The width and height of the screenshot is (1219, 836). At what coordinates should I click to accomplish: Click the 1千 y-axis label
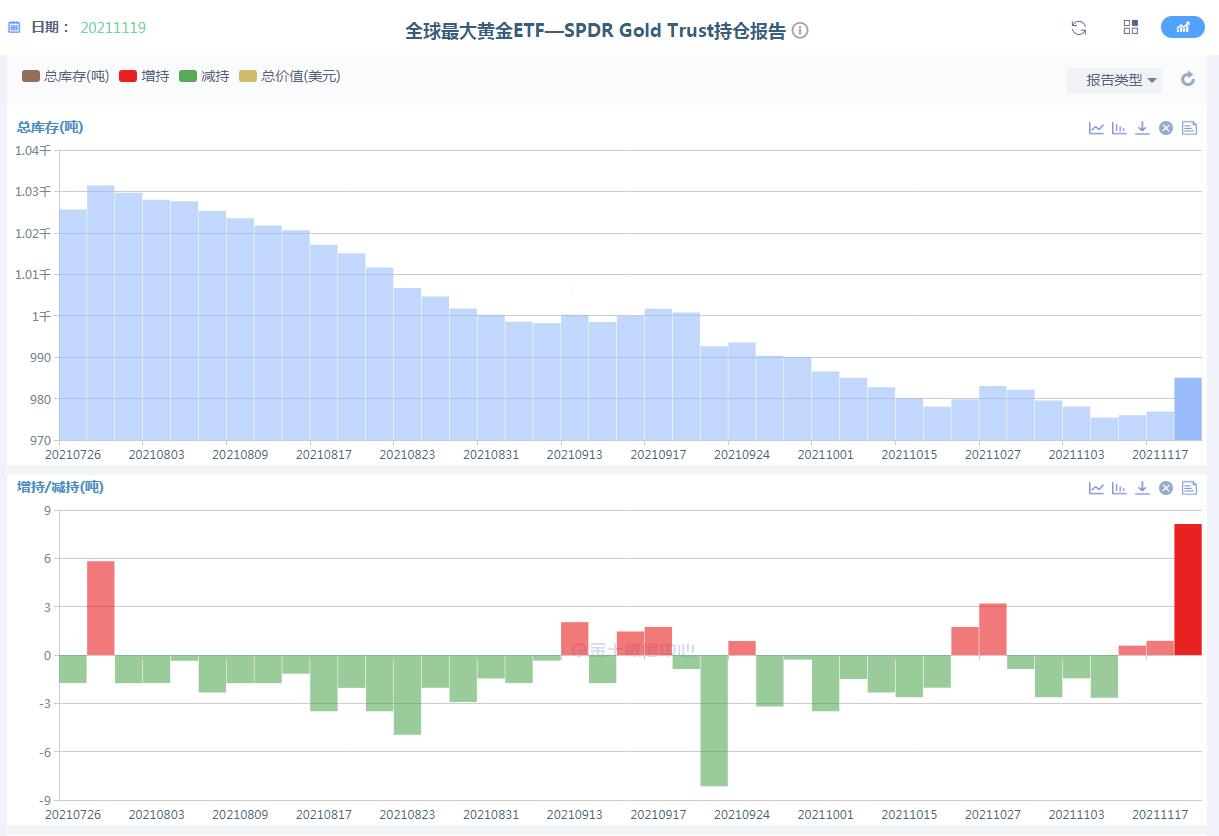[x=40, y=316]
